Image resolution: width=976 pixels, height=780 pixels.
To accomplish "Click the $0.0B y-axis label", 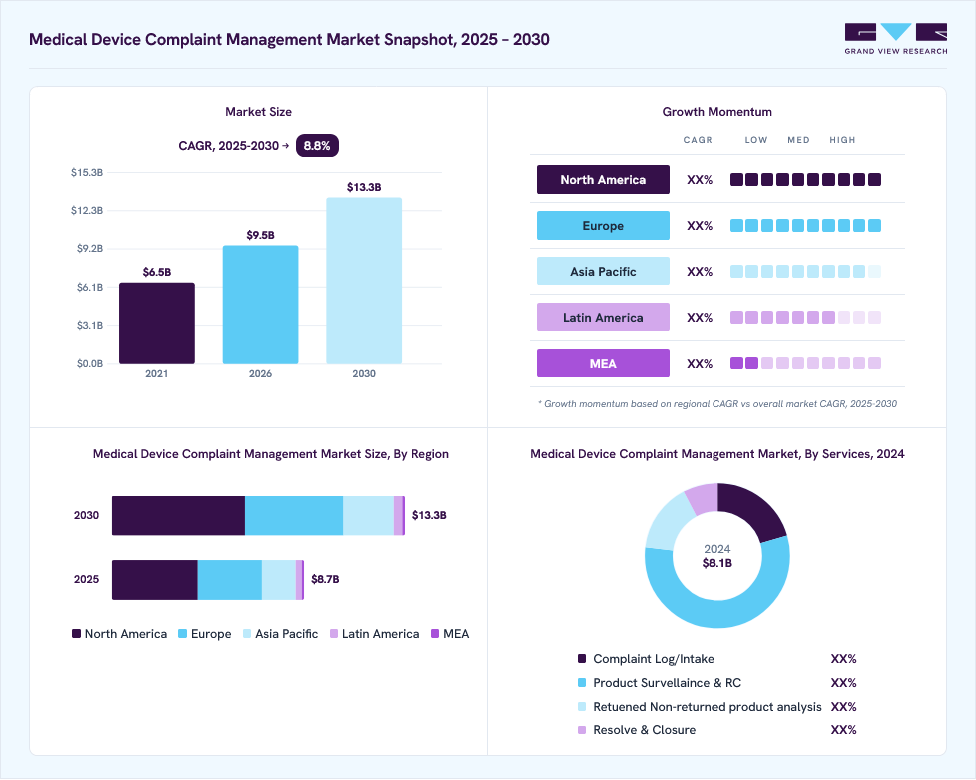I will pos(90,364).
